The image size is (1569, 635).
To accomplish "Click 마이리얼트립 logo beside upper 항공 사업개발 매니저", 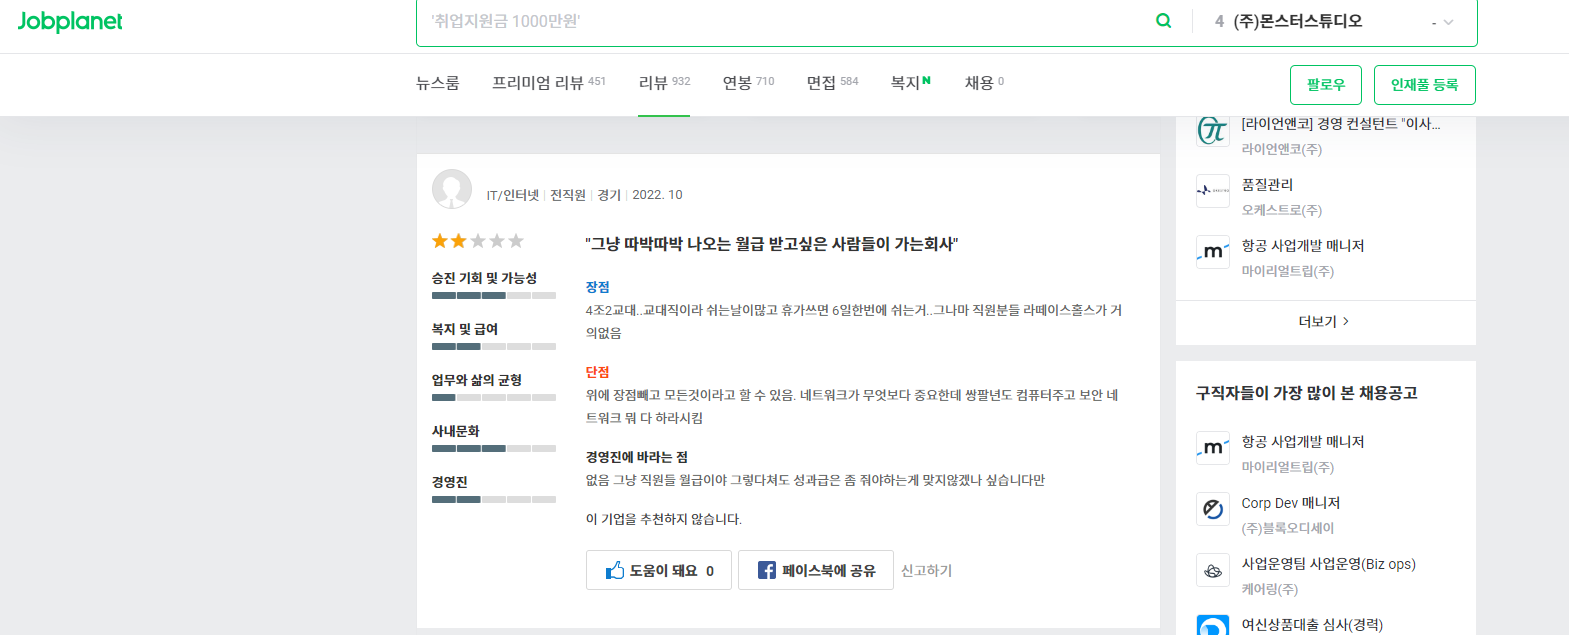I will coord(1213,251).
